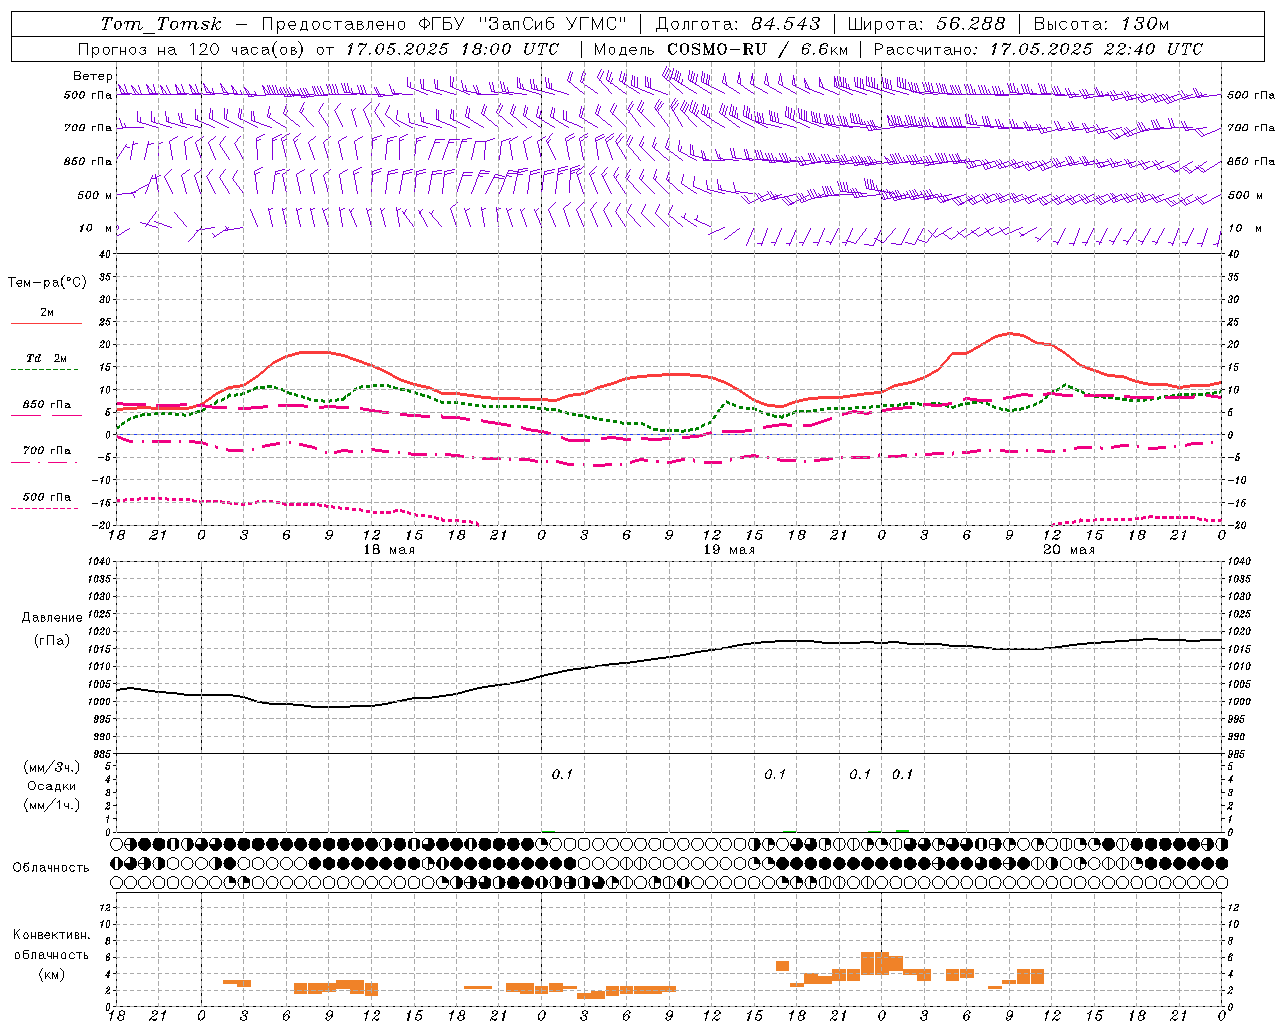Select the Осадки precipitation label

52,786
